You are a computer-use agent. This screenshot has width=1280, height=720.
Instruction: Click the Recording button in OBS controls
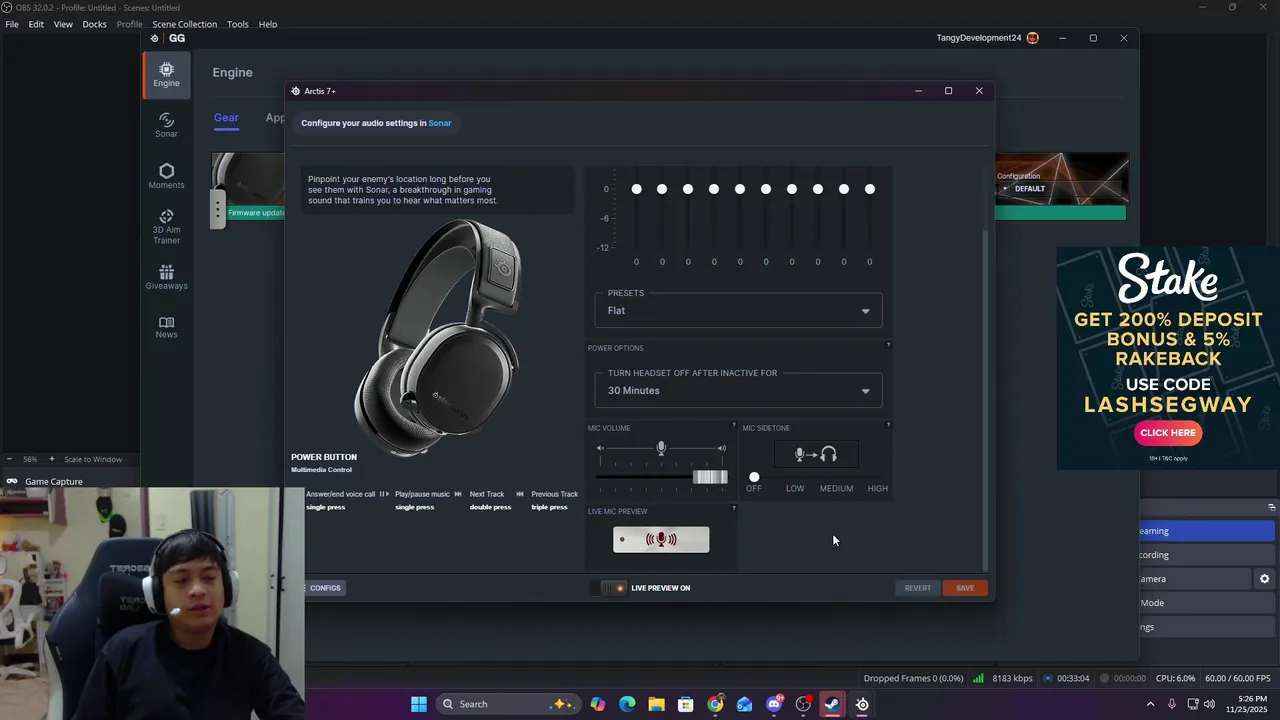pos(1207,555)
